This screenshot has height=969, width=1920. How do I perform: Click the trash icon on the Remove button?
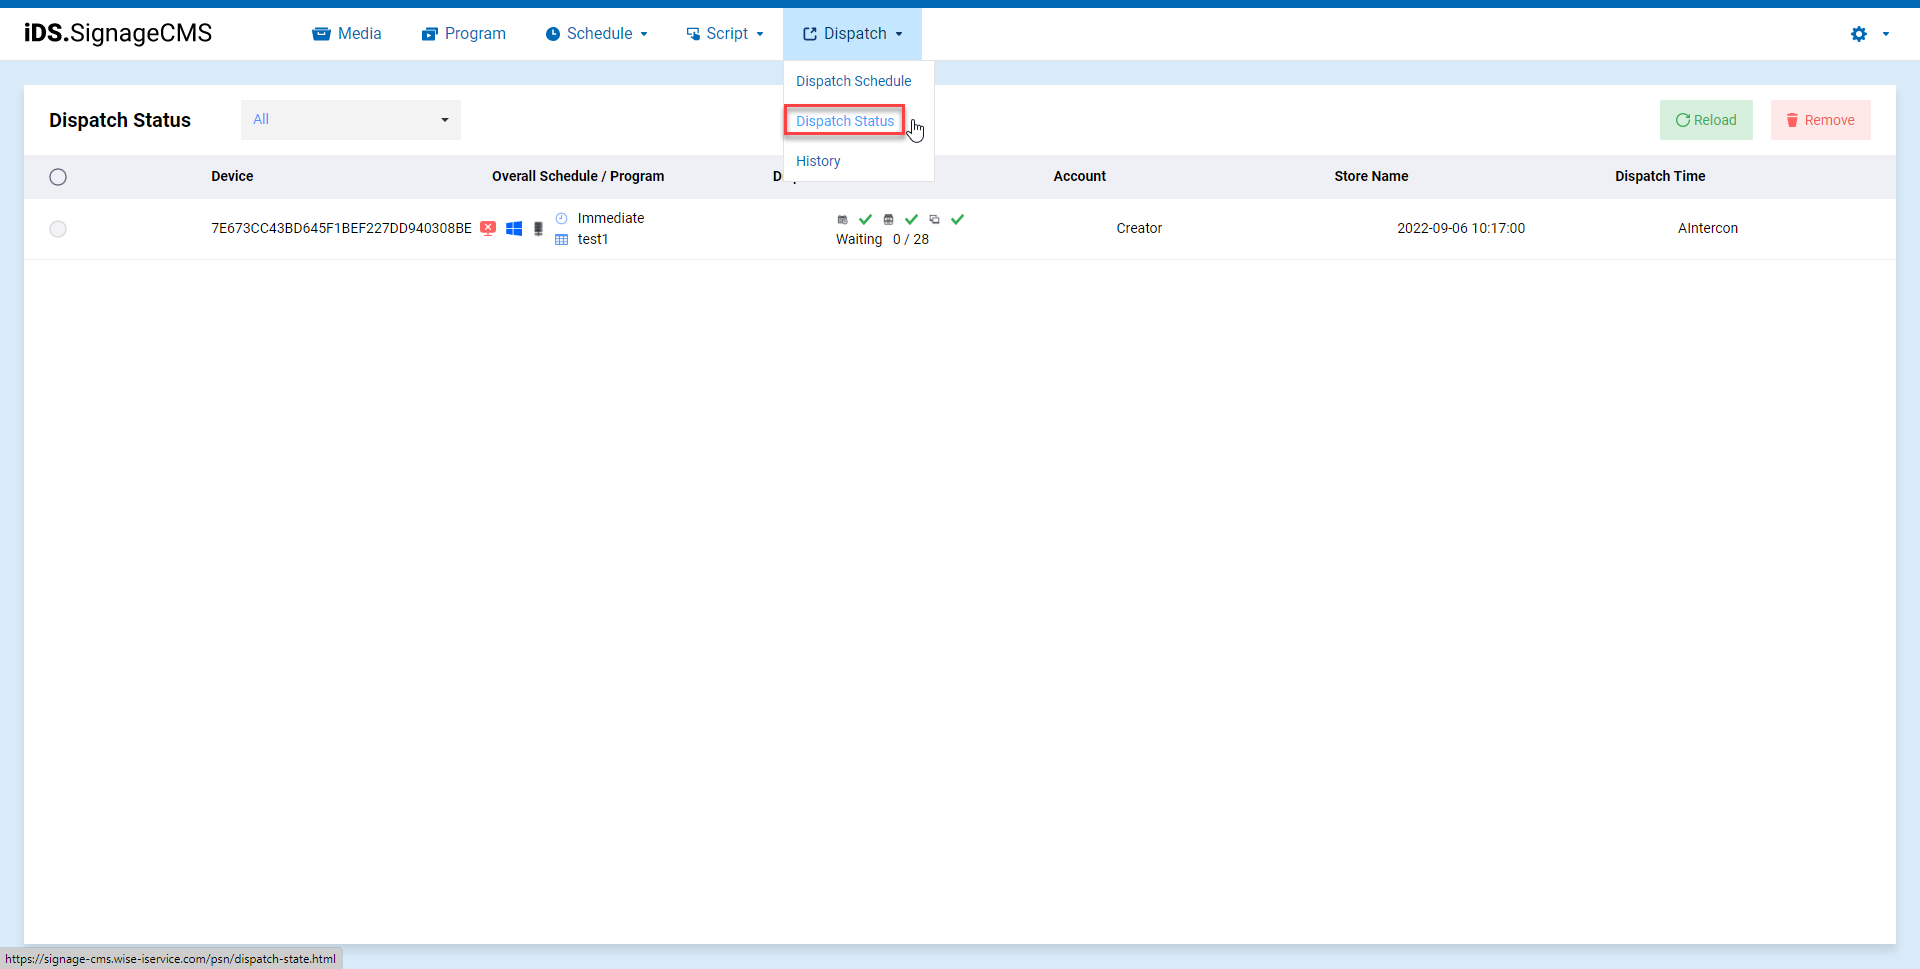[x=1792, y=120]
